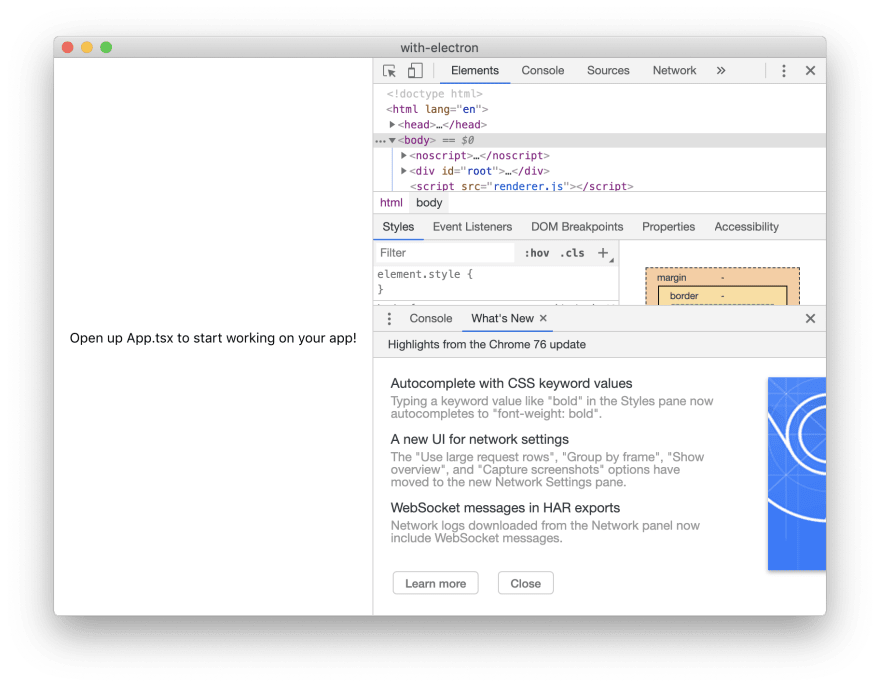Open the drawer three-dots menu
This screenshot has width=880, height=687.
click(x=389, y=319)
